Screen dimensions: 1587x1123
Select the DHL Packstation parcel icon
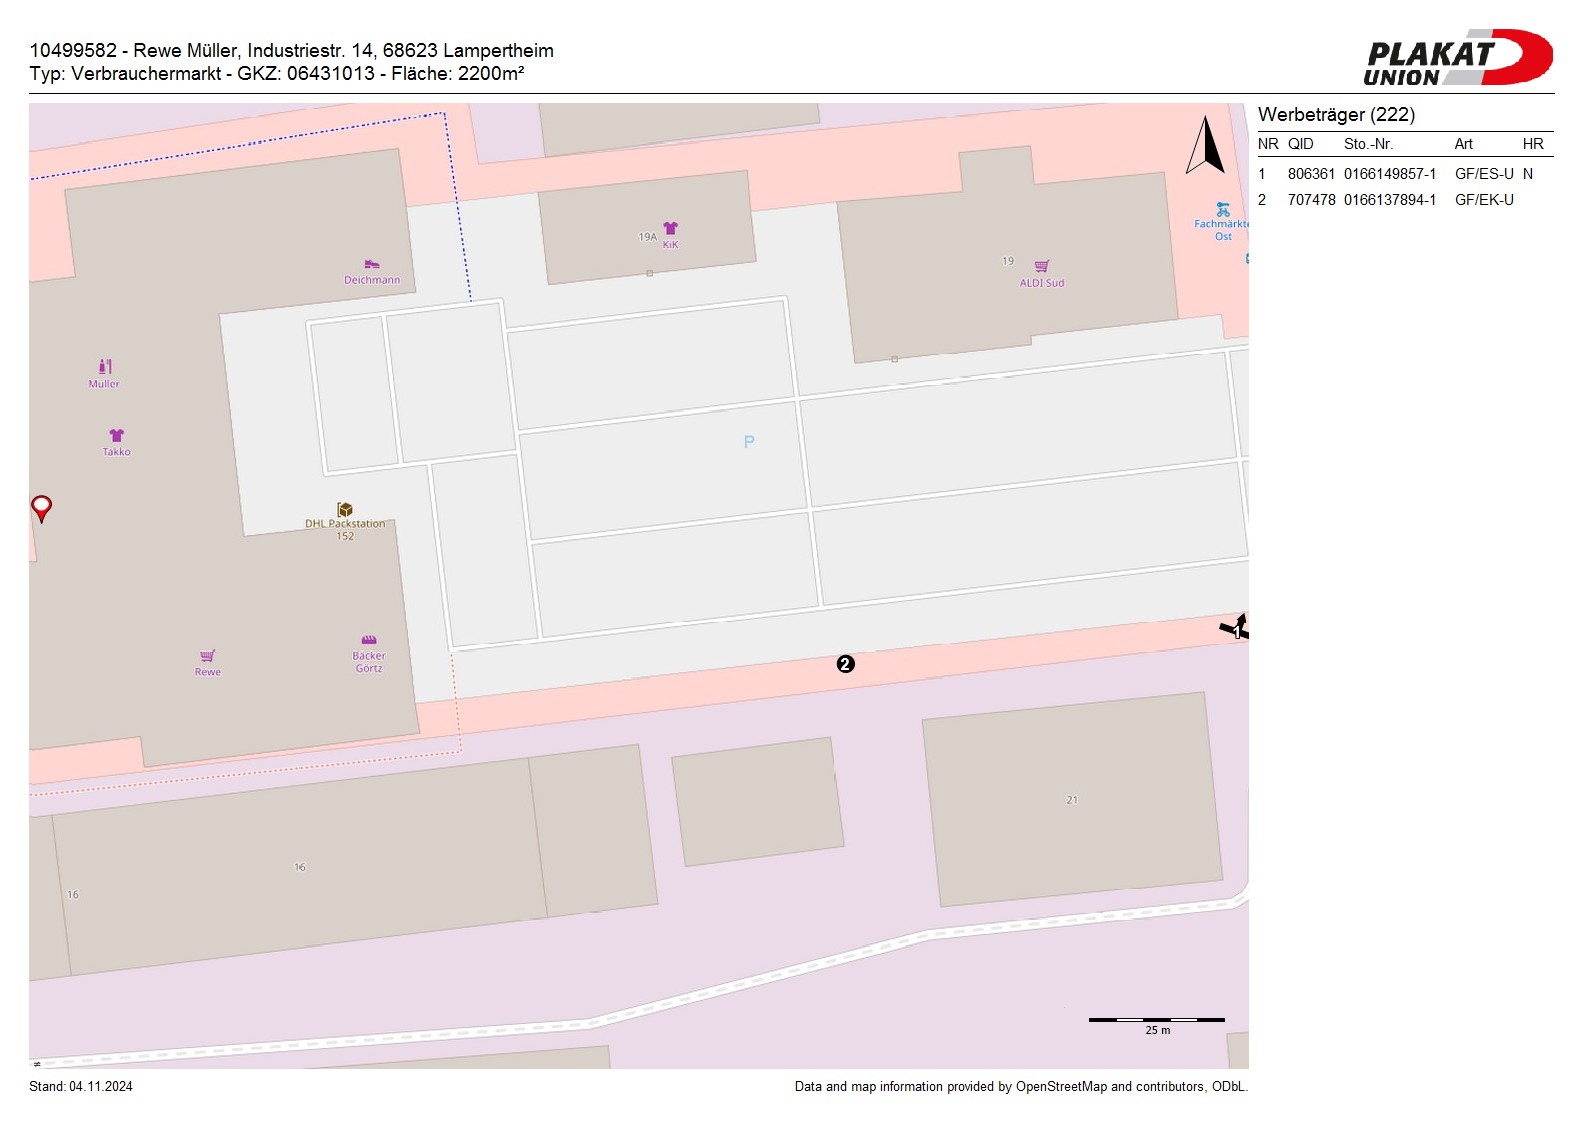click(x=345, y=509)
